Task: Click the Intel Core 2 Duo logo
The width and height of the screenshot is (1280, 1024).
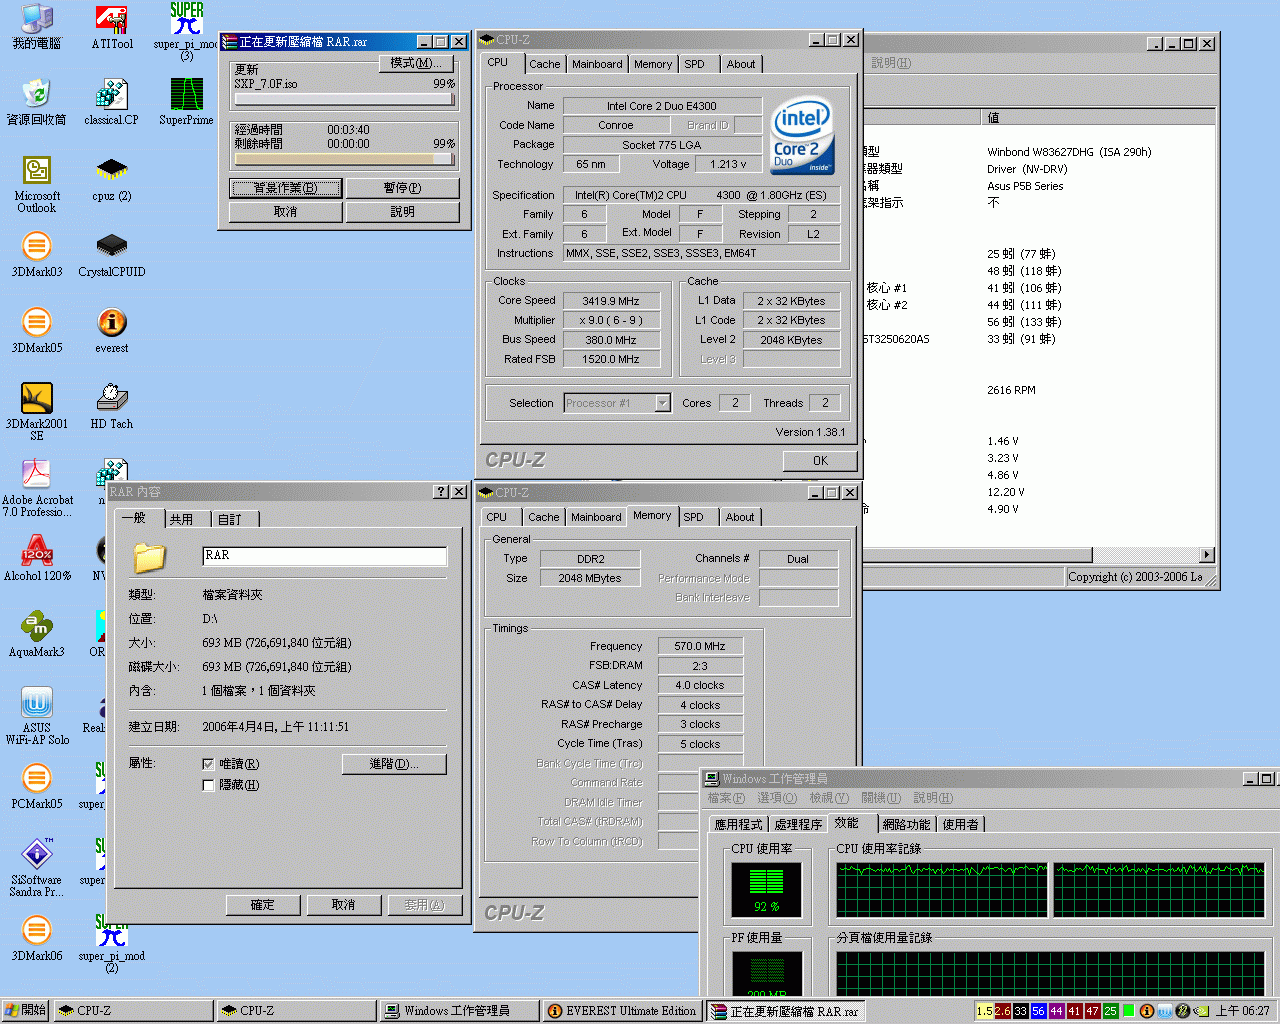Action: click(802, 135)
